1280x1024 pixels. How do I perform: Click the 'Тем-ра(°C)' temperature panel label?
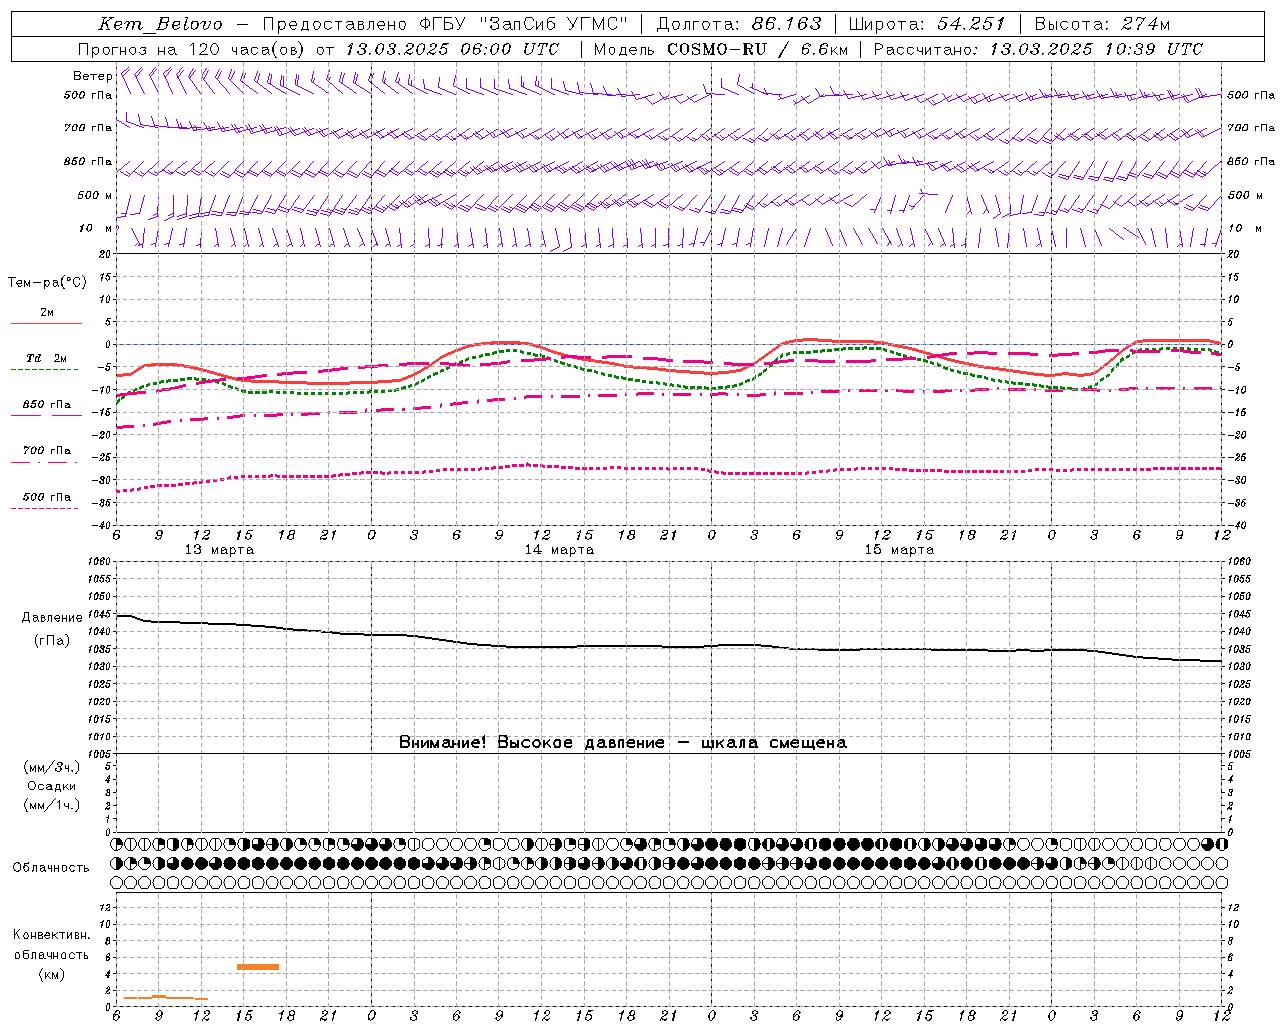click(x=47, y=283)
